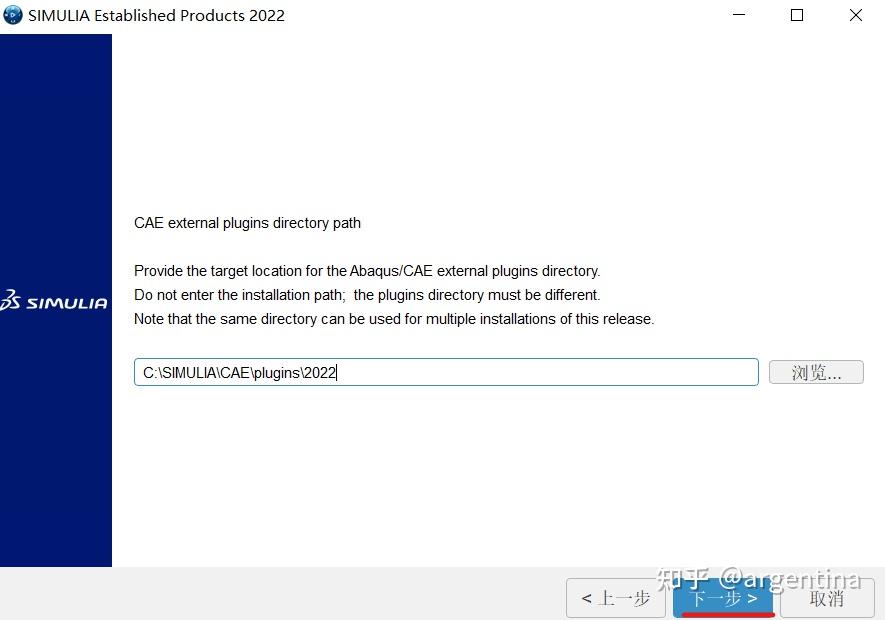
Task: Minimize the SIMULIA installer window
Action: coord(737,15)
